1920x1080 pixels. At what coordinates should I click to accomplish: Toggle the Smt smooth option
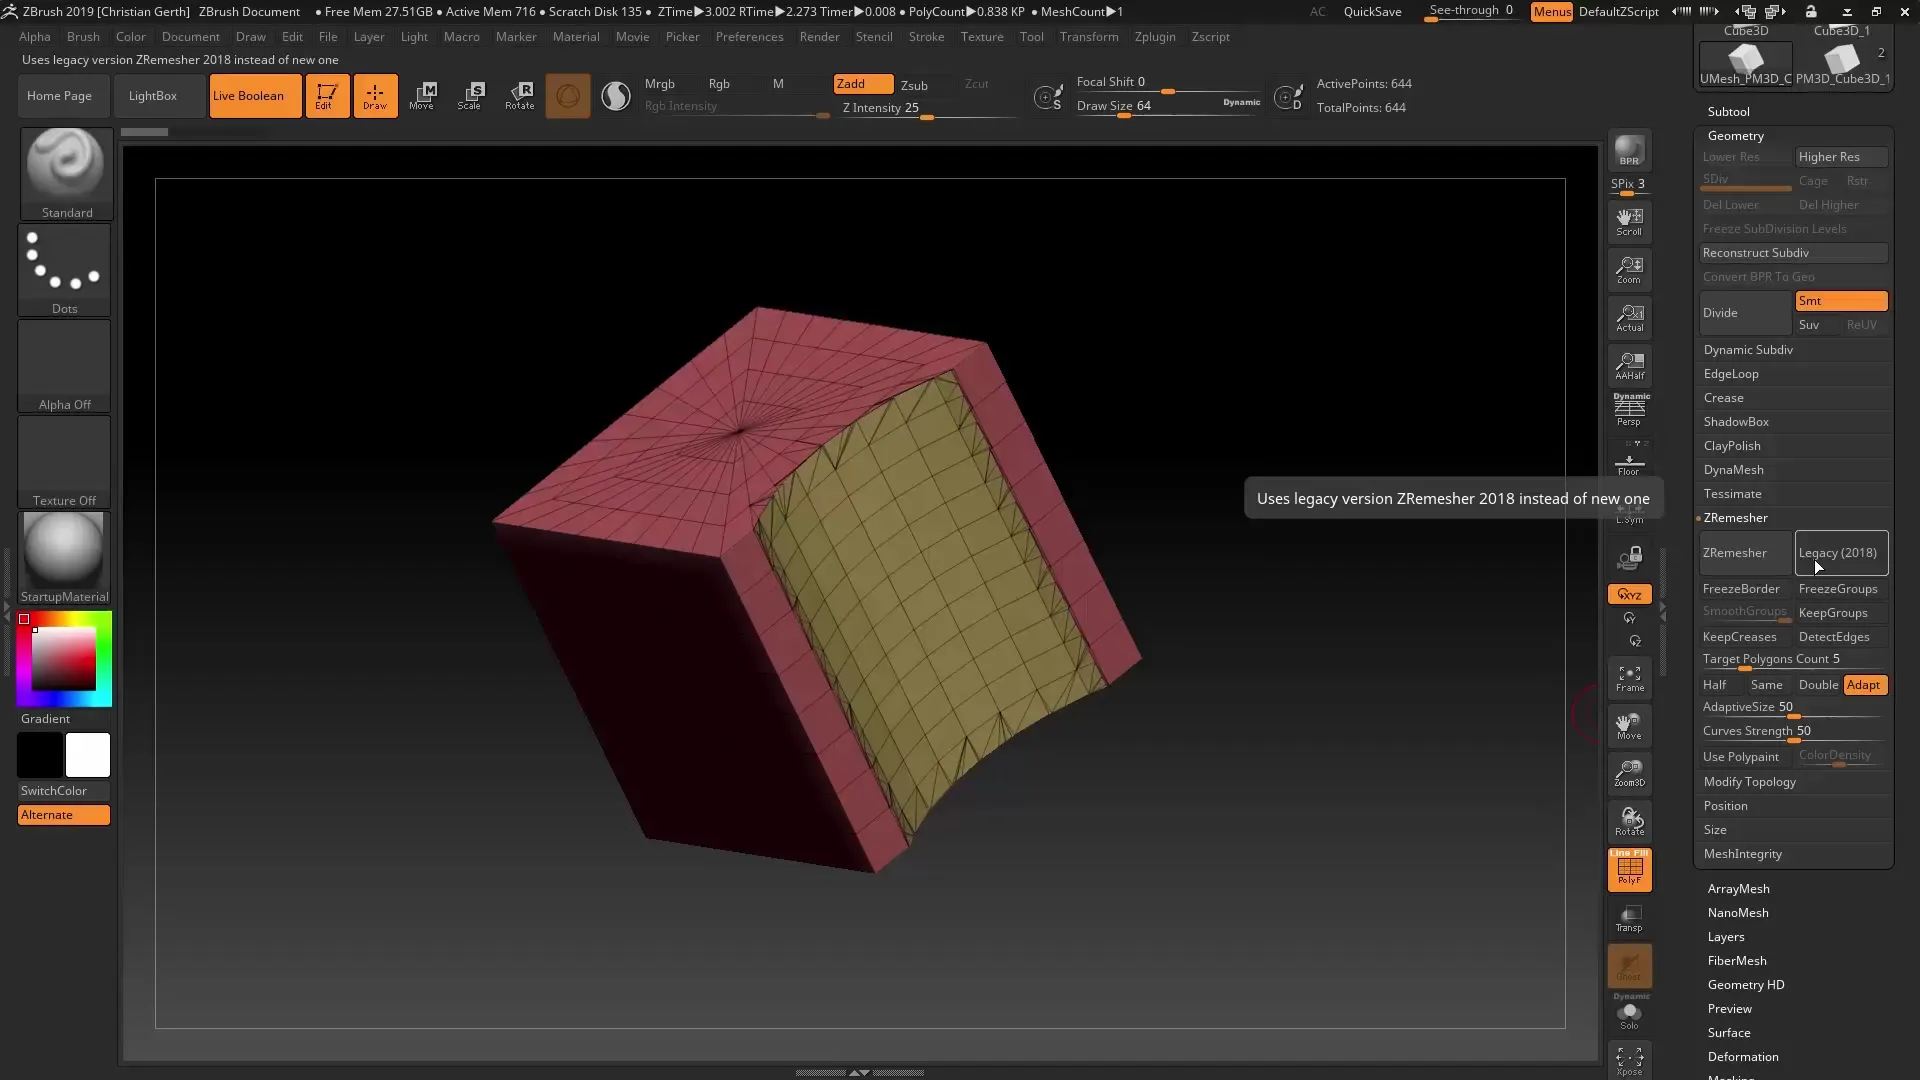click(x=1841, y=301)
